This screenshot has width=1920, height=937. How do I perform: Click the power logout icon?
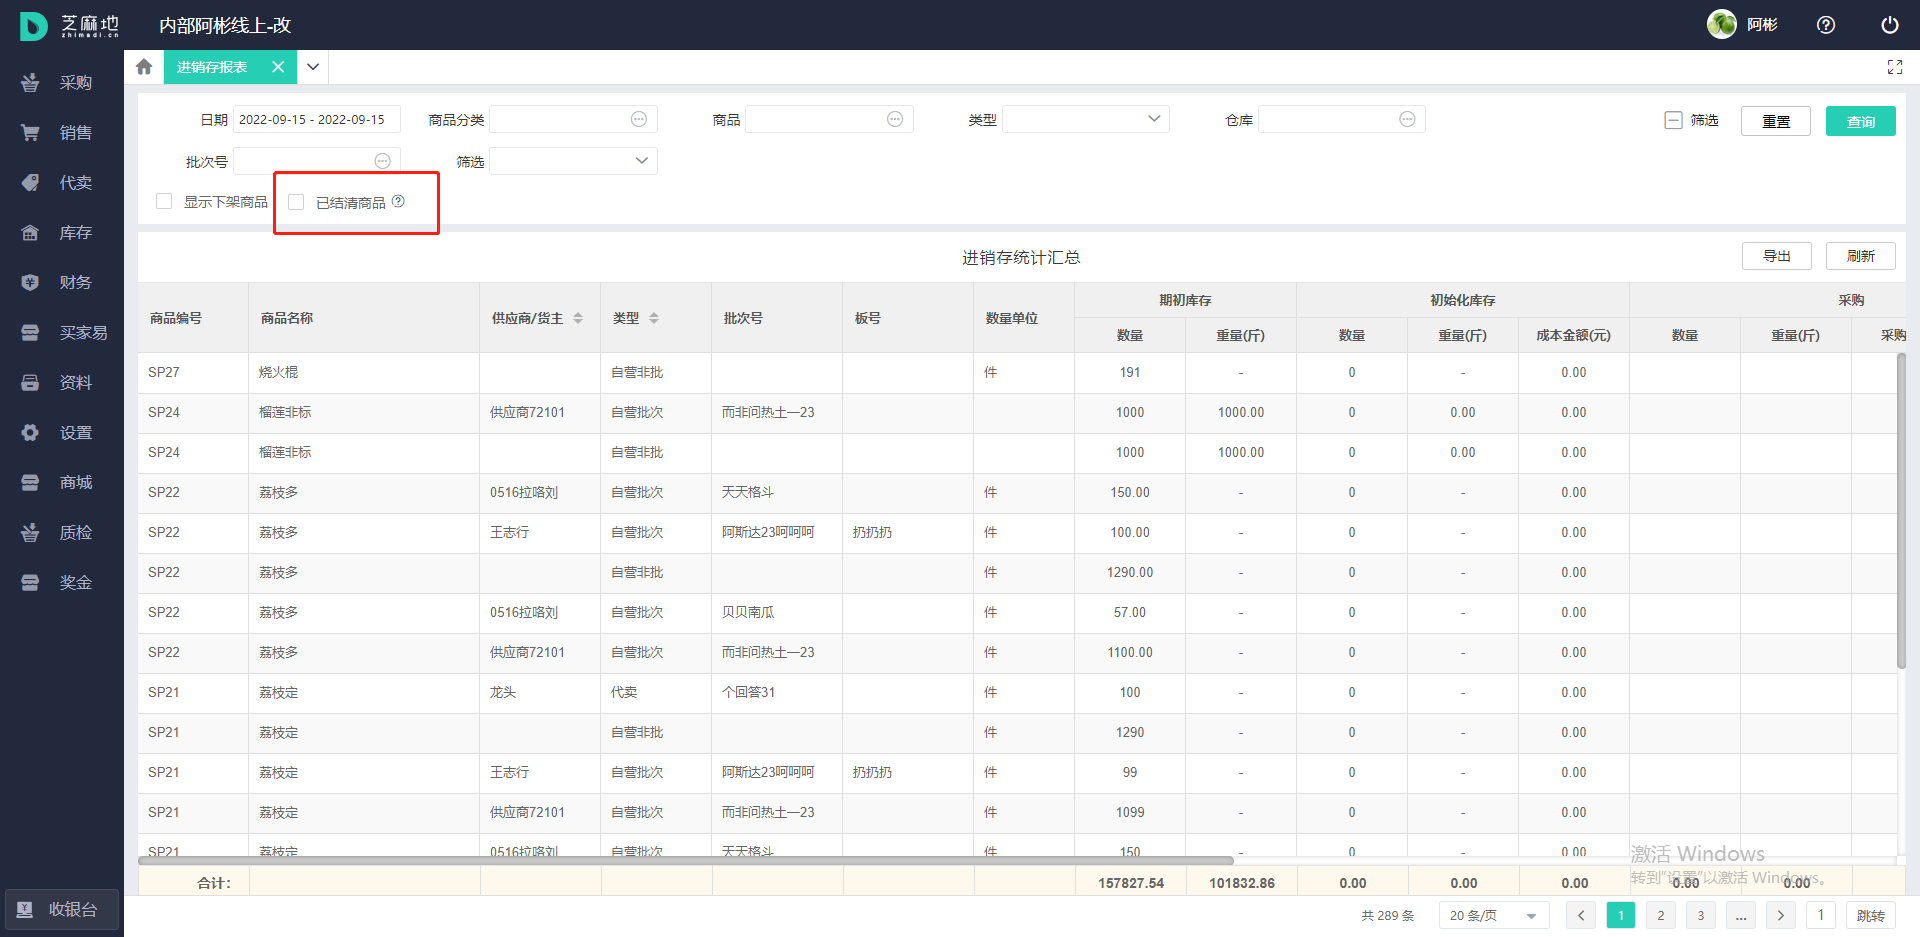click(1889, 25)
